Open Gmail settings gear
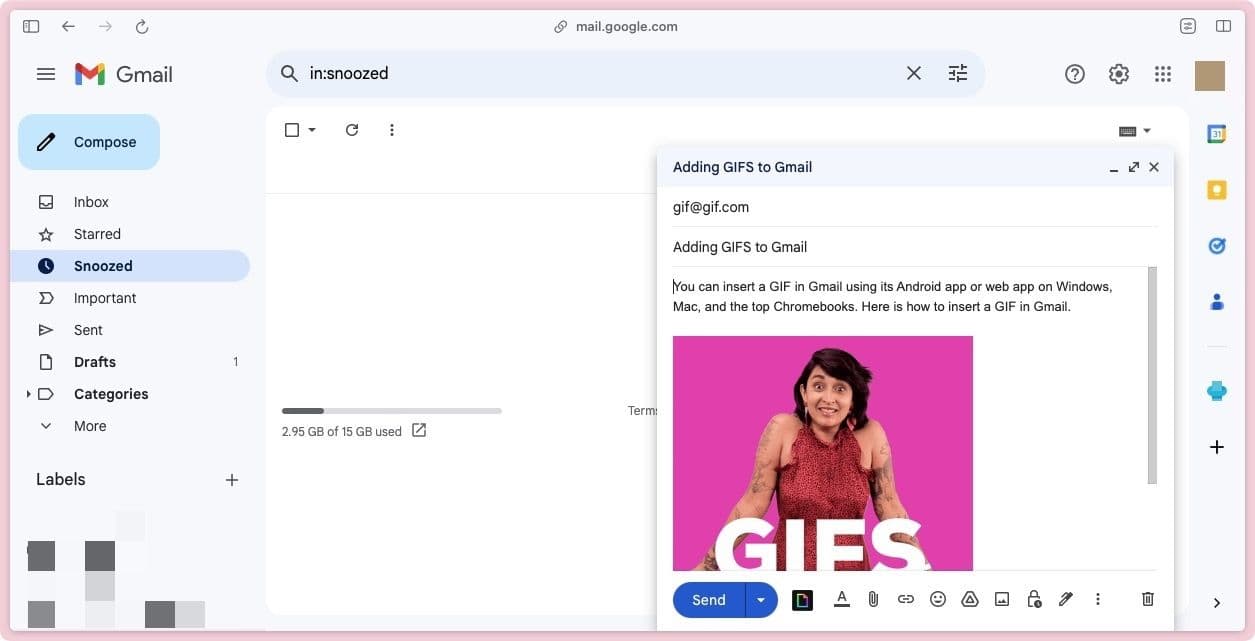The height and width of the screenshot is (641, 1255). coord(1118,73)
